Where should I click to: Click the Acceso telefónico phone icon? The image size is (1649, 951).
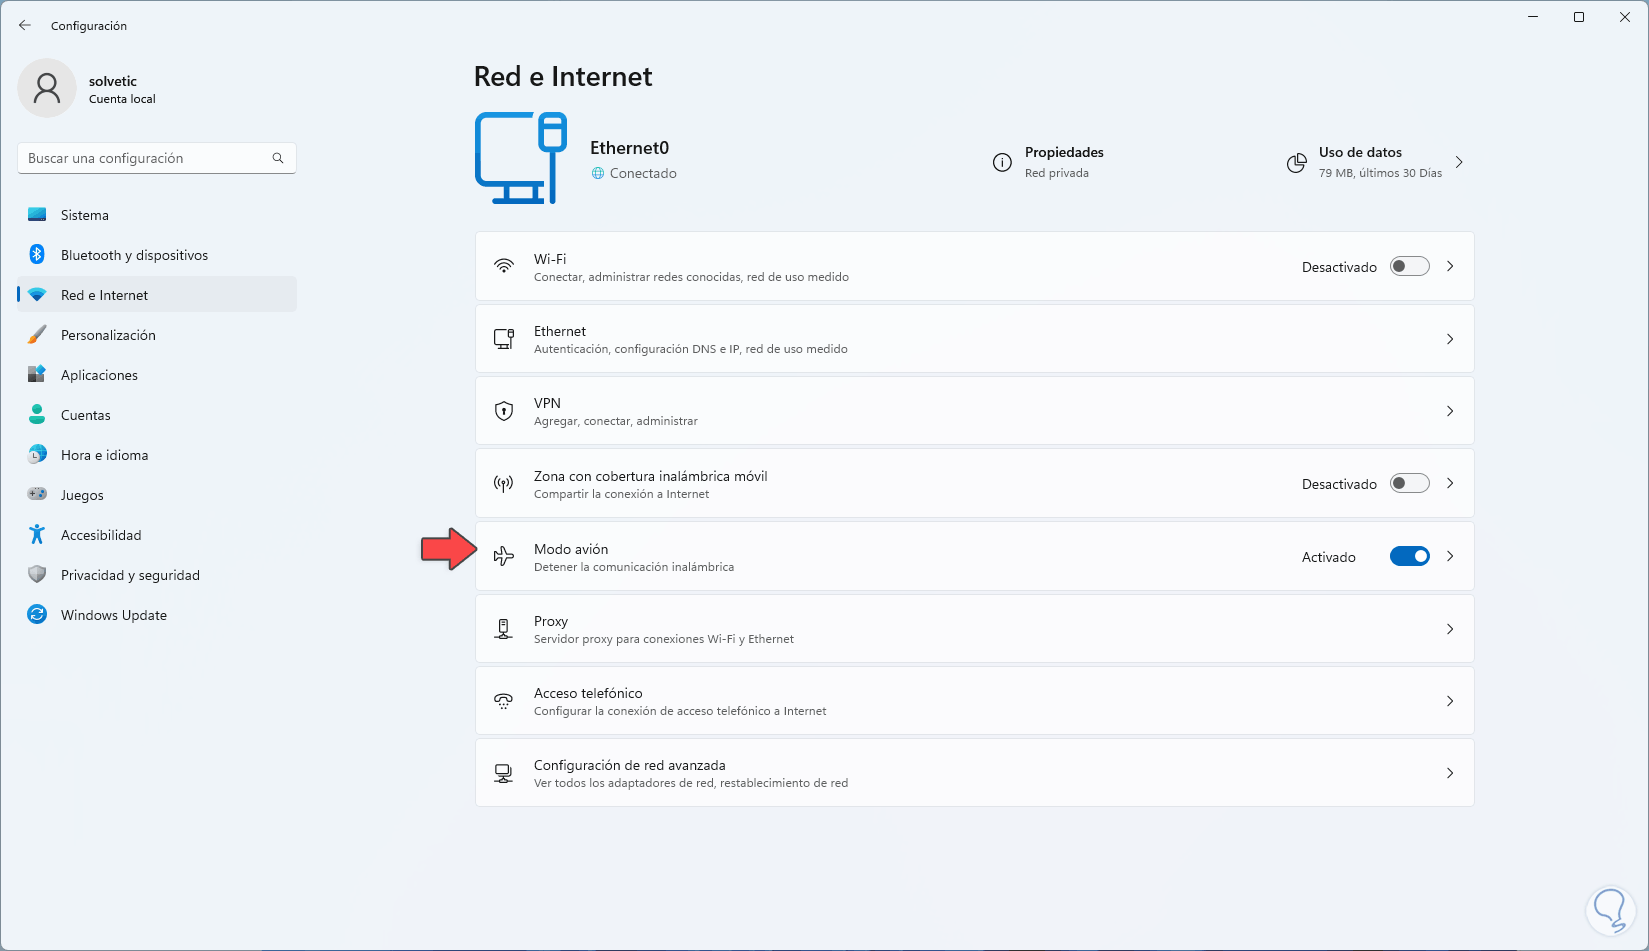coord(504,701)
